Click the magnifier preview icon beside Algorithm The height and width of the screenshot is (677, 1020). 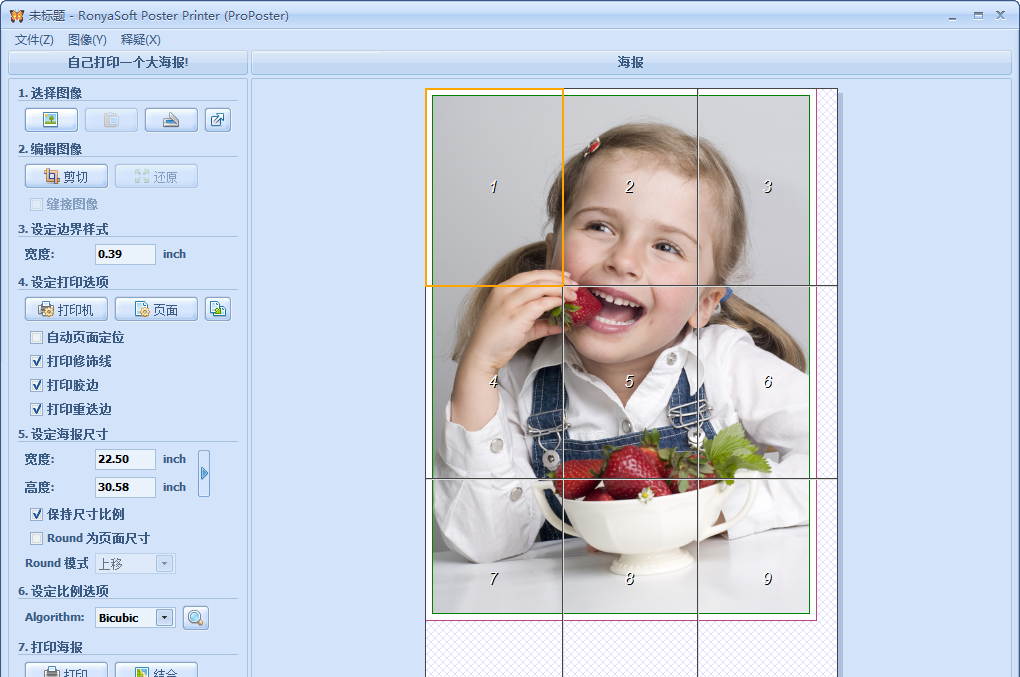tap(196, 618)
